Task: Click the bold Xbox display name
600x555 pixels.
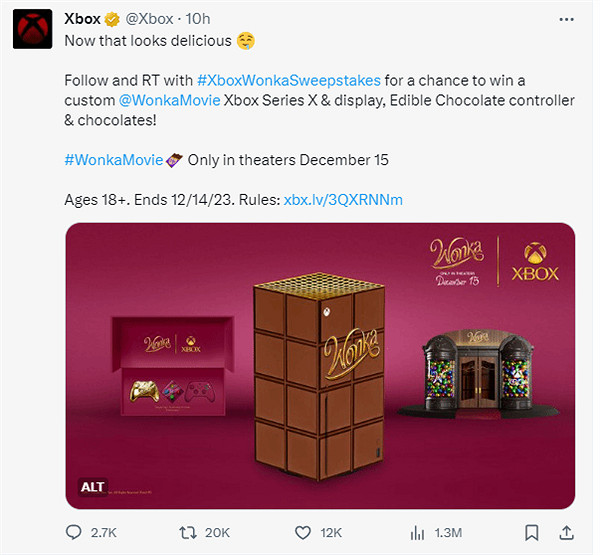Action: click(x=87, y=19)
